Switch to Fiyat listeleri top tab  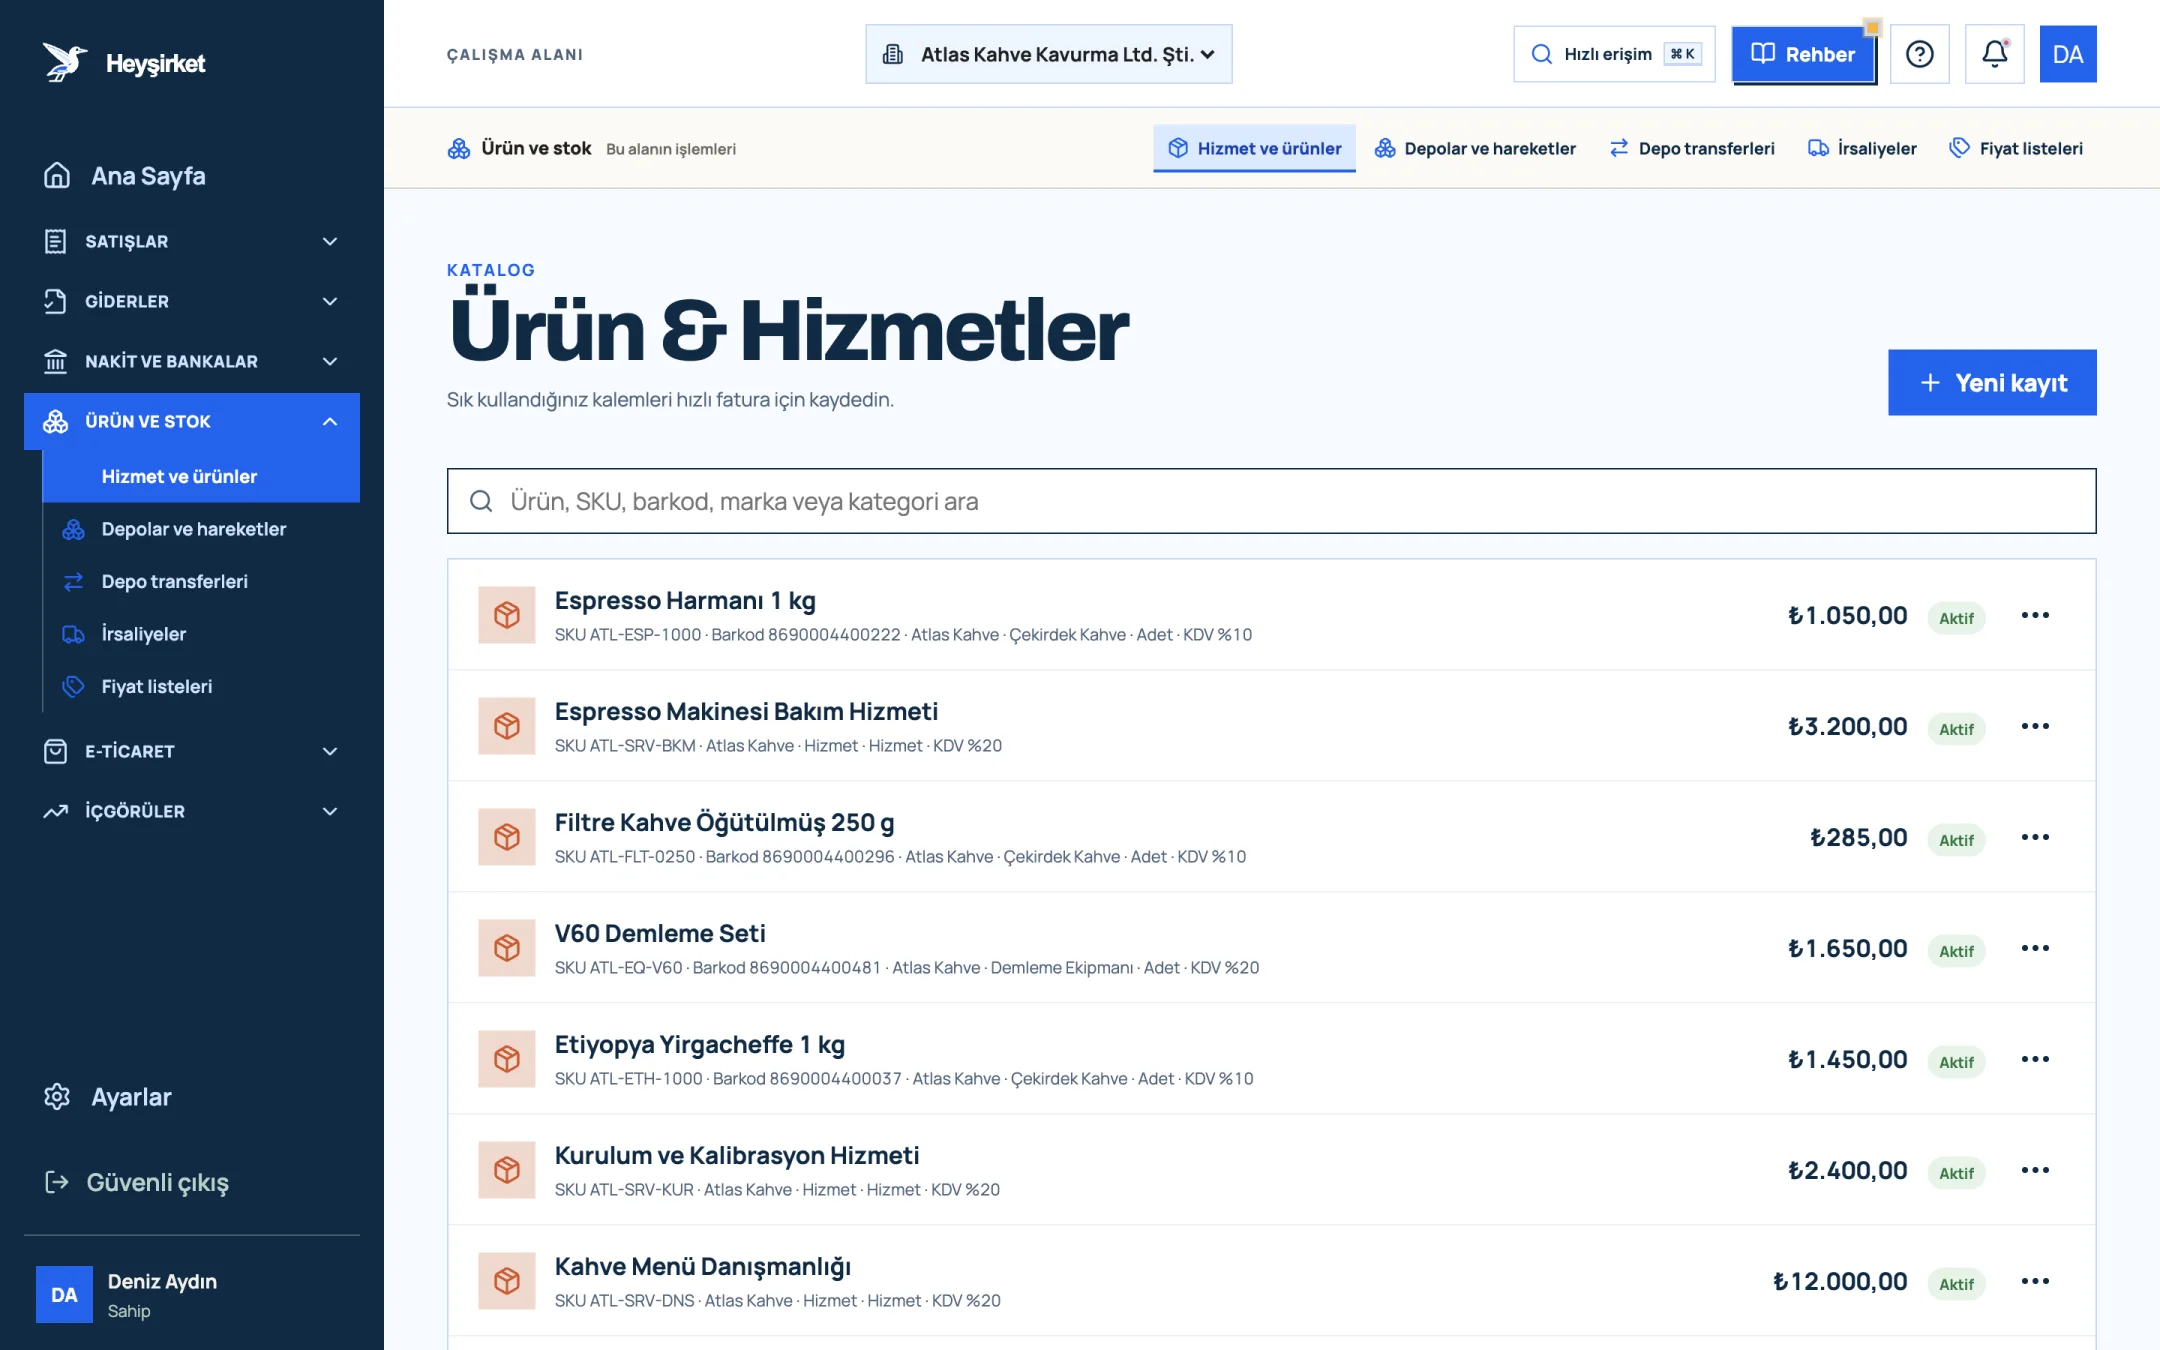click(x=2016, y=148)
